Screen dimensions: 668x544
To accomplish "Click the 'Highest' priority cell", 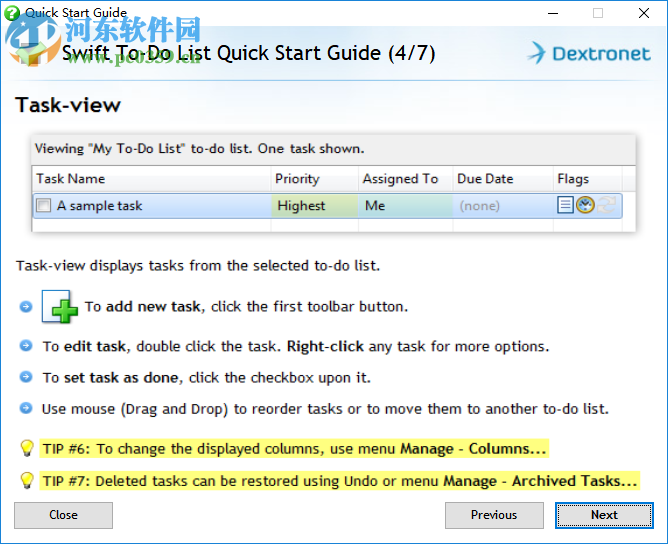I will [315, 206].
